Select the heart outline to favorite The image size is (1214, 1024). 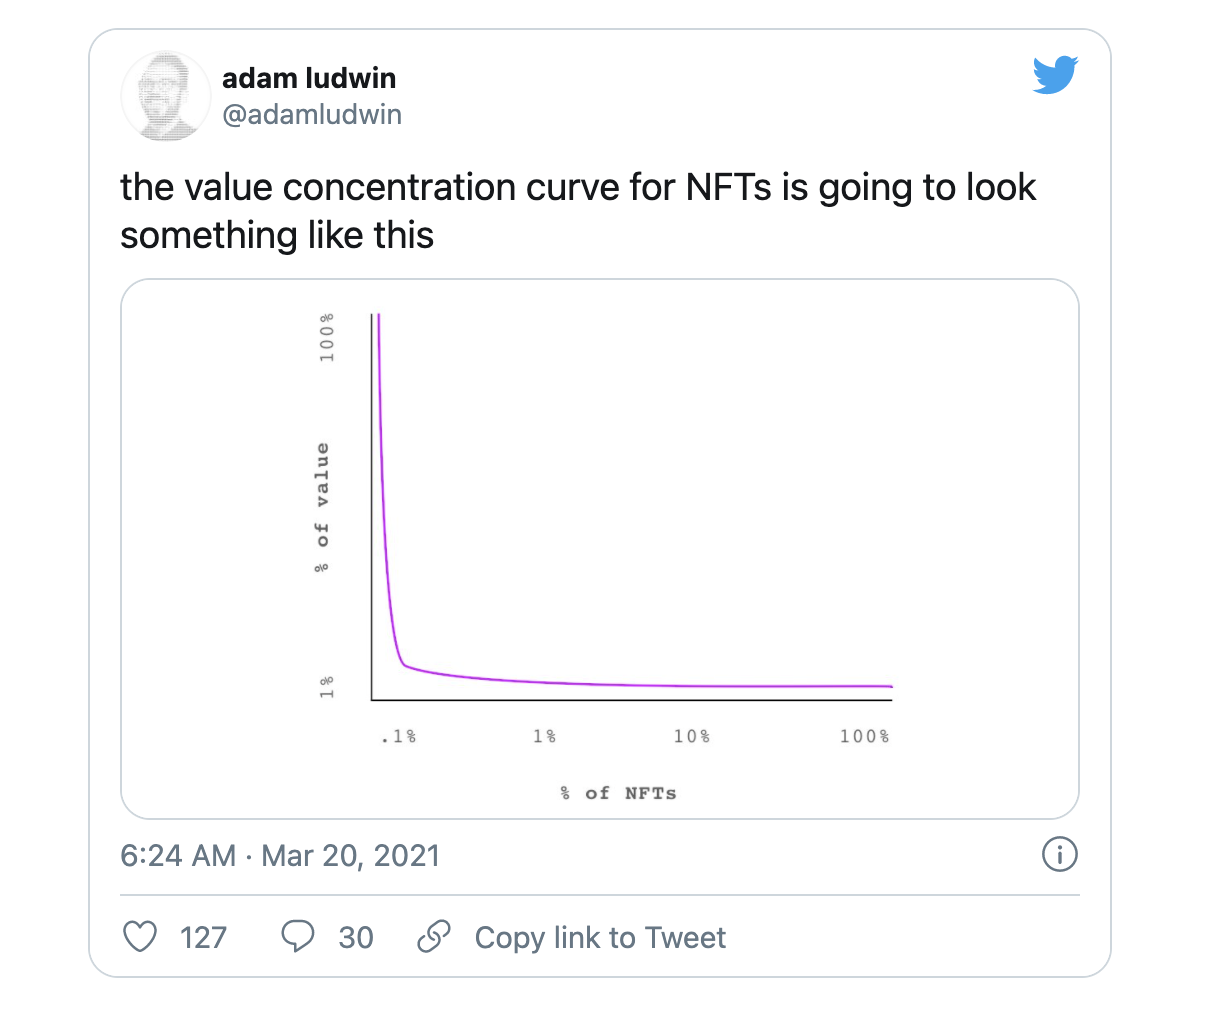[140, 937]
